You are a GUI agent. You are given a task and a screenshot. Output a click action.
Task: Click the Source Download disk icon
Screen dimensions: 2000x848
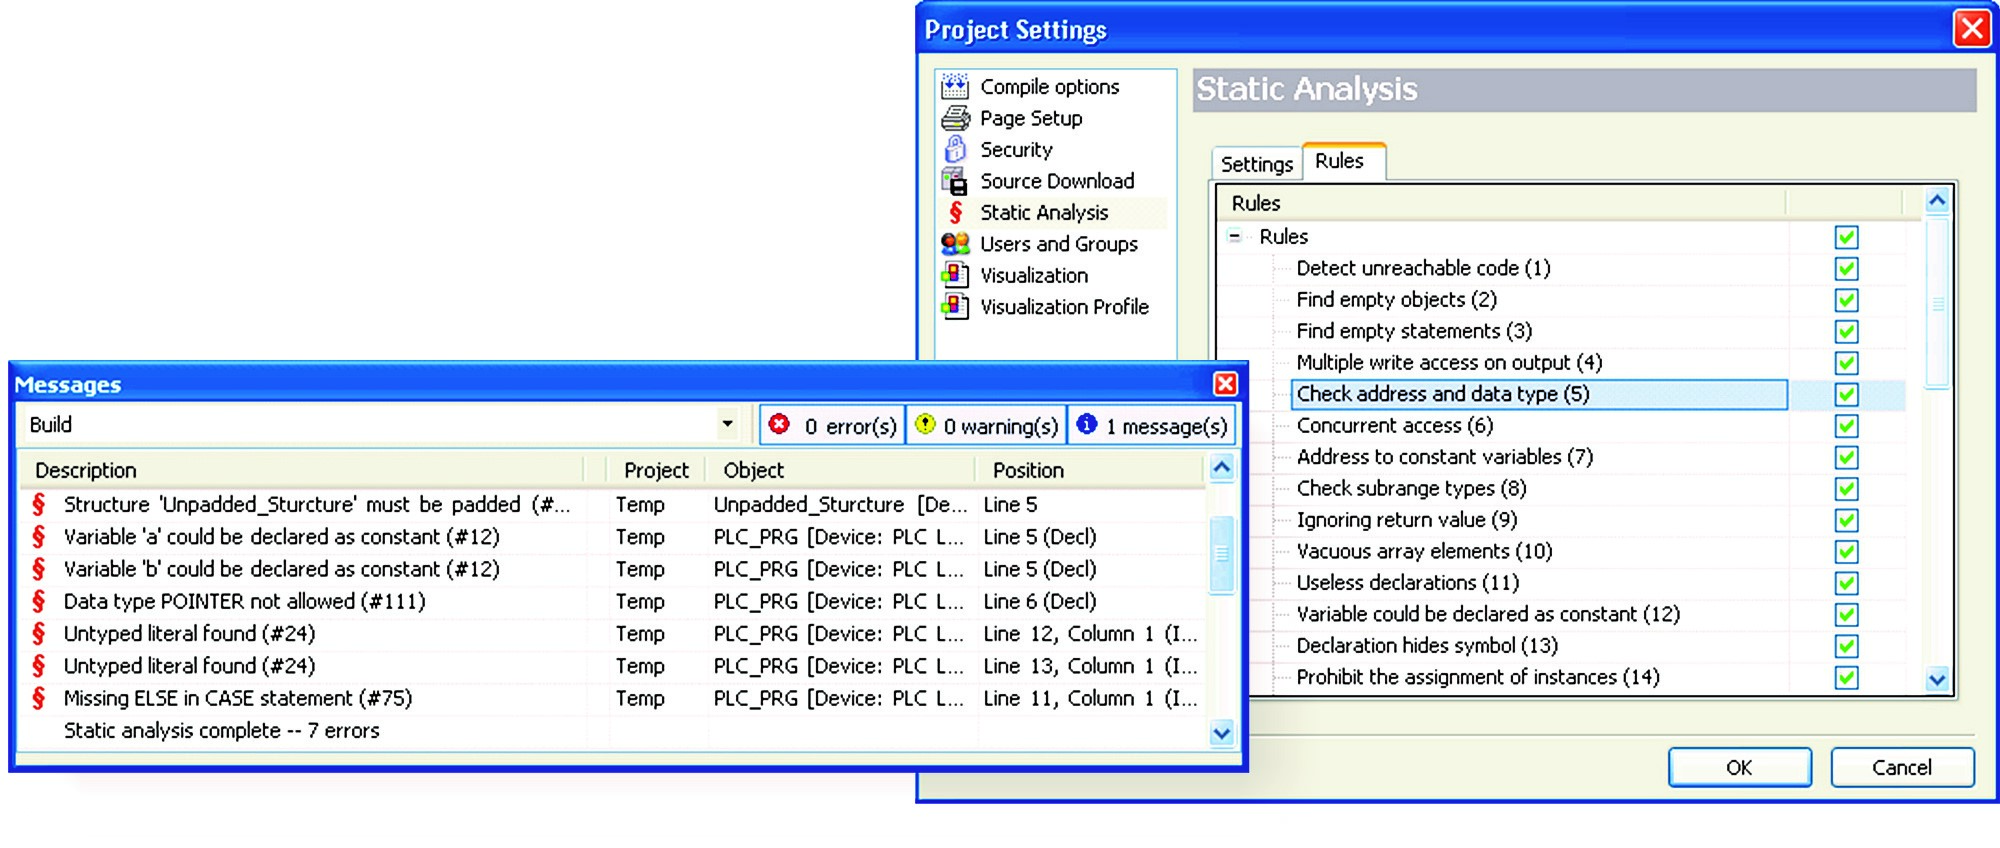[x=955, y=181]
